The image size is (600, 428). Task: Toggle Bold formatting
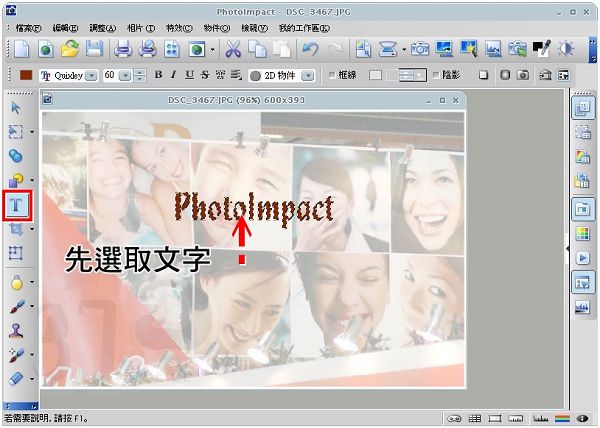coord(158,75)
